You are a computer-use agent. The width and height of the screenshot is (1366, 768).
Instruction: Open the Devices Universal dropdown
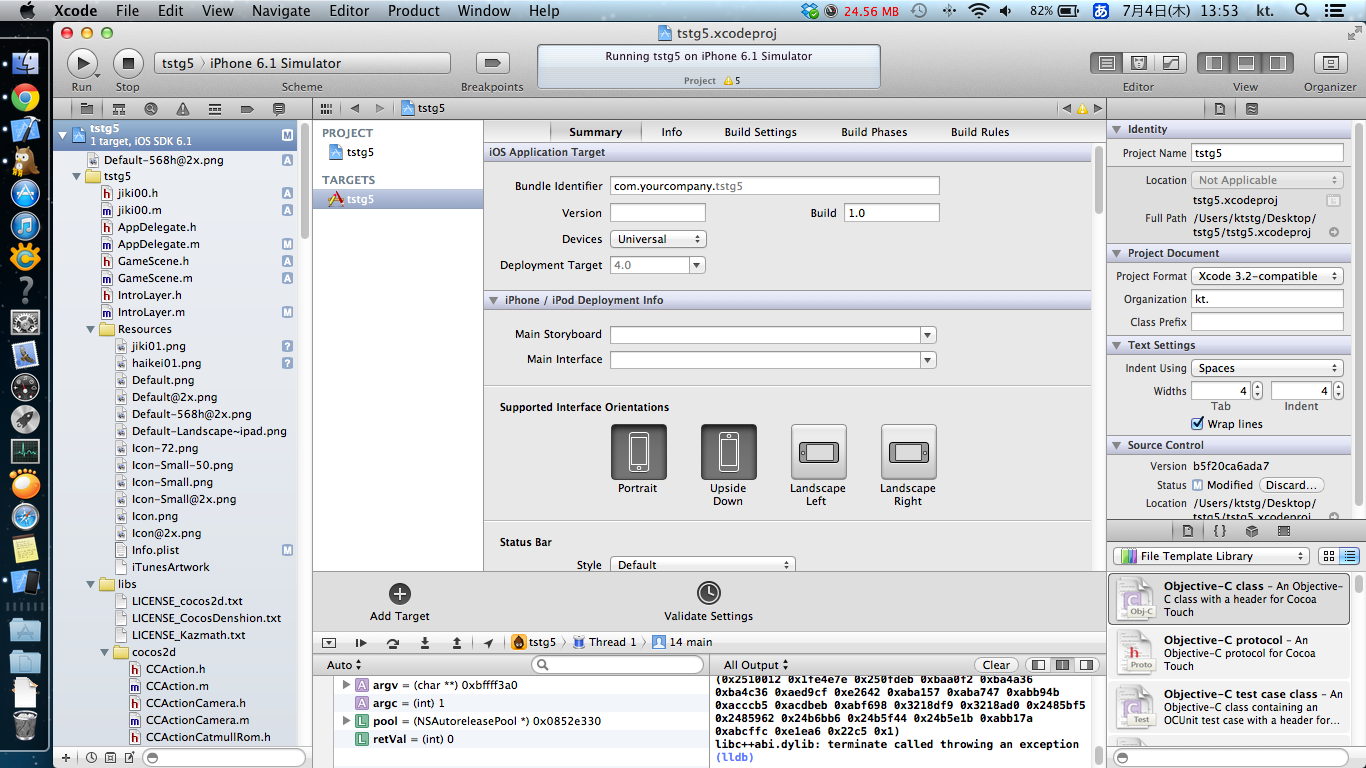[658, 239]
